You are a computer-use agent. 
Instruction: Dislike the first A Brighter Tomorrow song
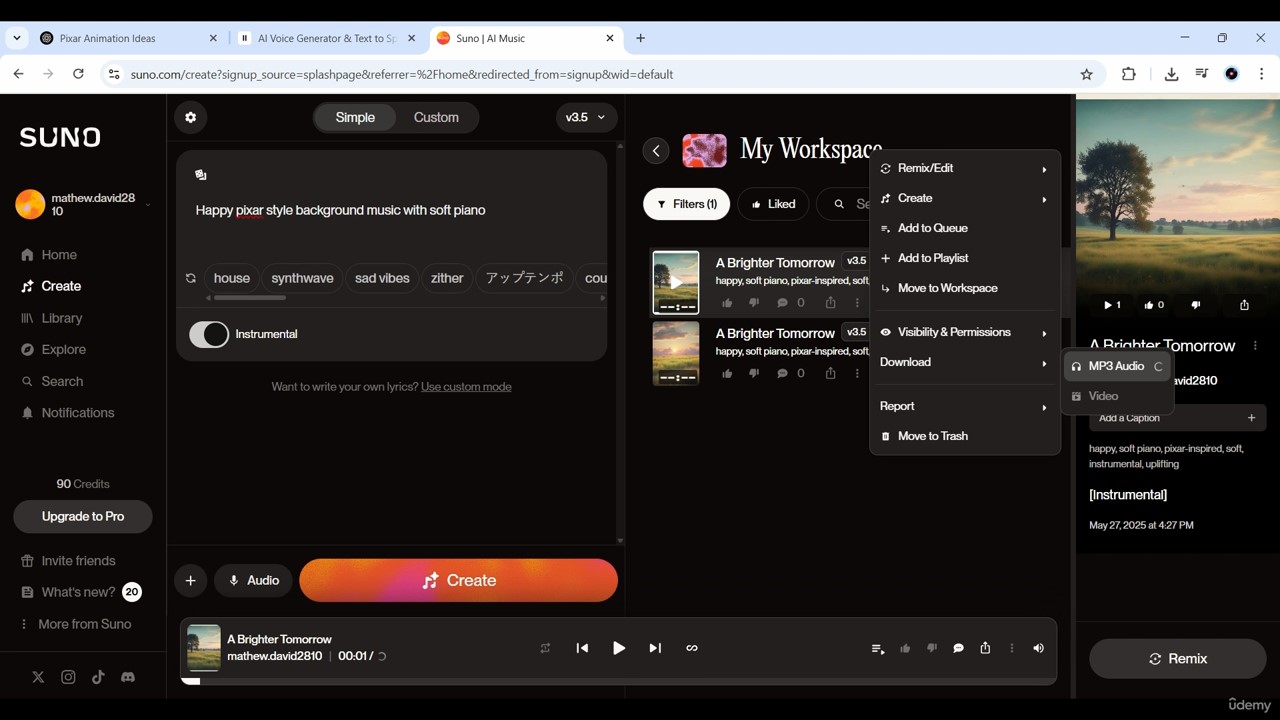coord(754,302)
